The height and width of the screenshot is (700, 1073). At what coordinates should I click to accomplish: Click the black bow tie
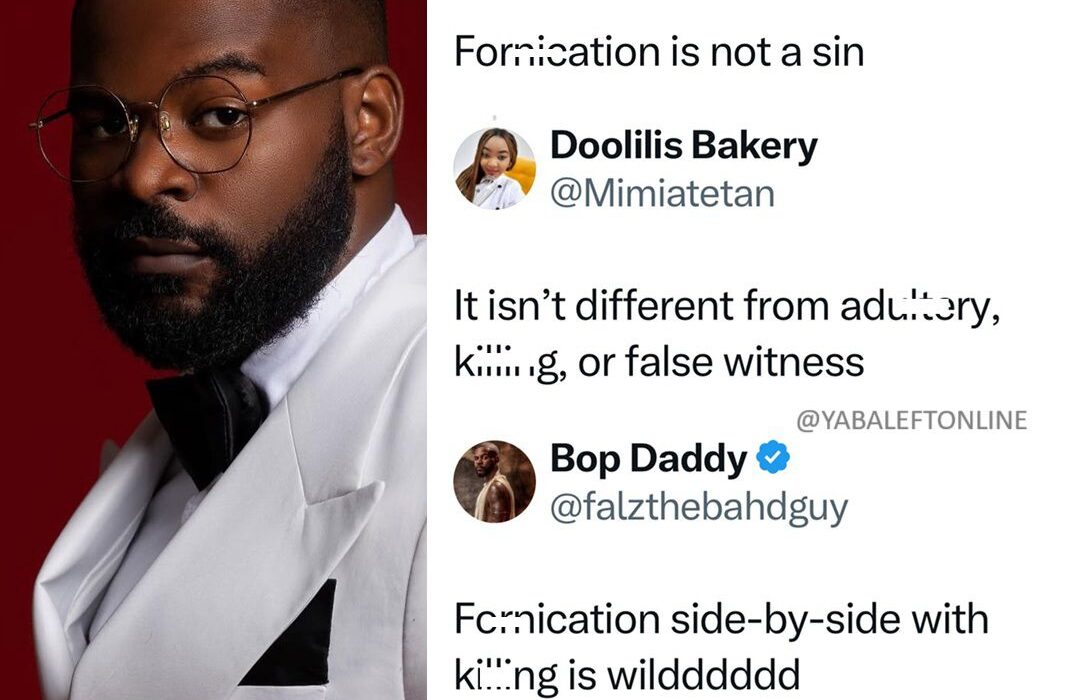(x=207, y=422)
